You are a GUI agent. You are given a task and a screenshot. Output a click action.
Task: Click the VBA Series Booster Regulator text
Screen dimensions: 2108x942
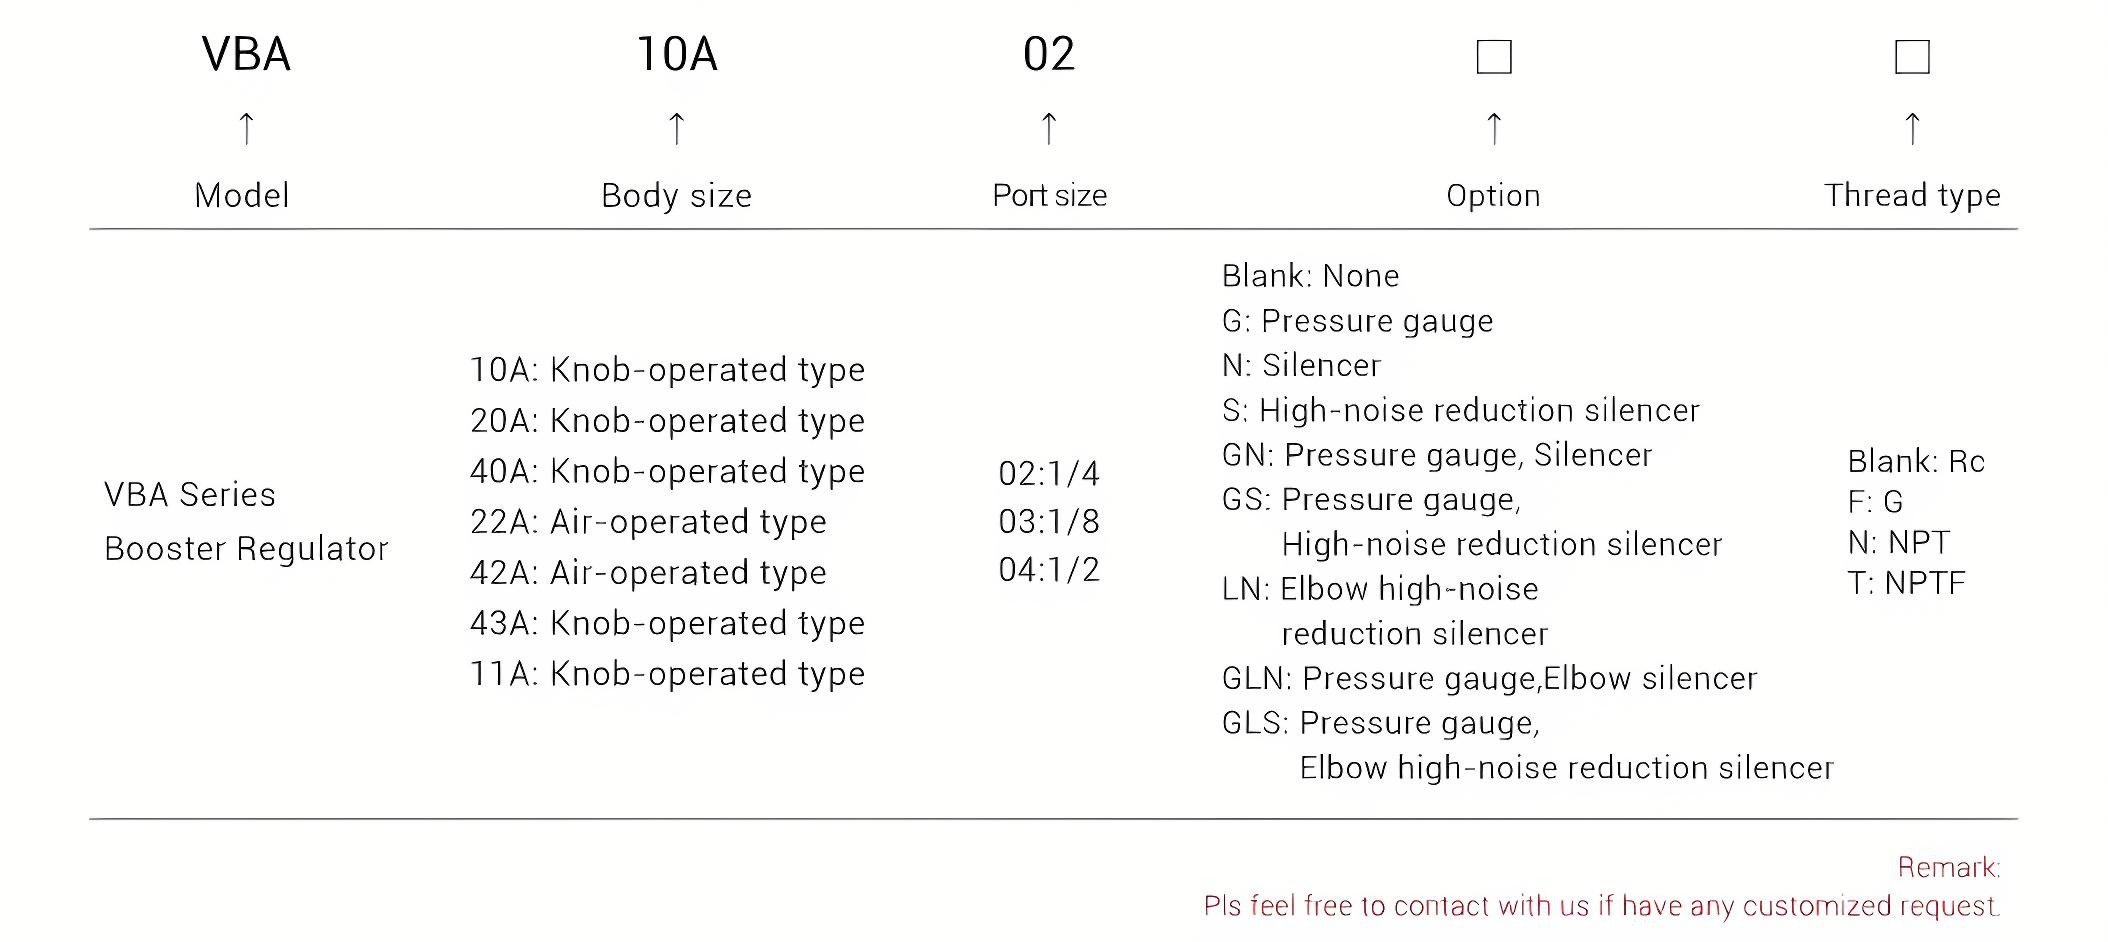[246, 521]
